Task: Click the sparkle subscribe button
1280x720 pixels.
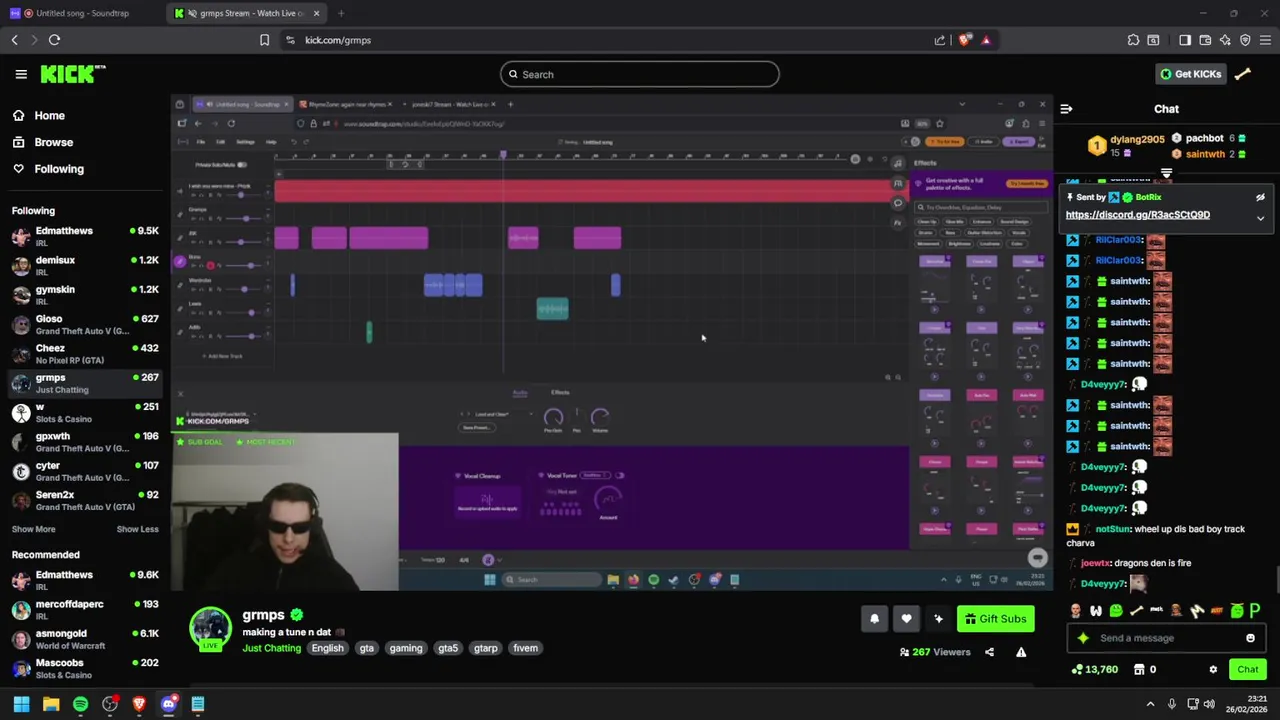Action: (938, 619)
